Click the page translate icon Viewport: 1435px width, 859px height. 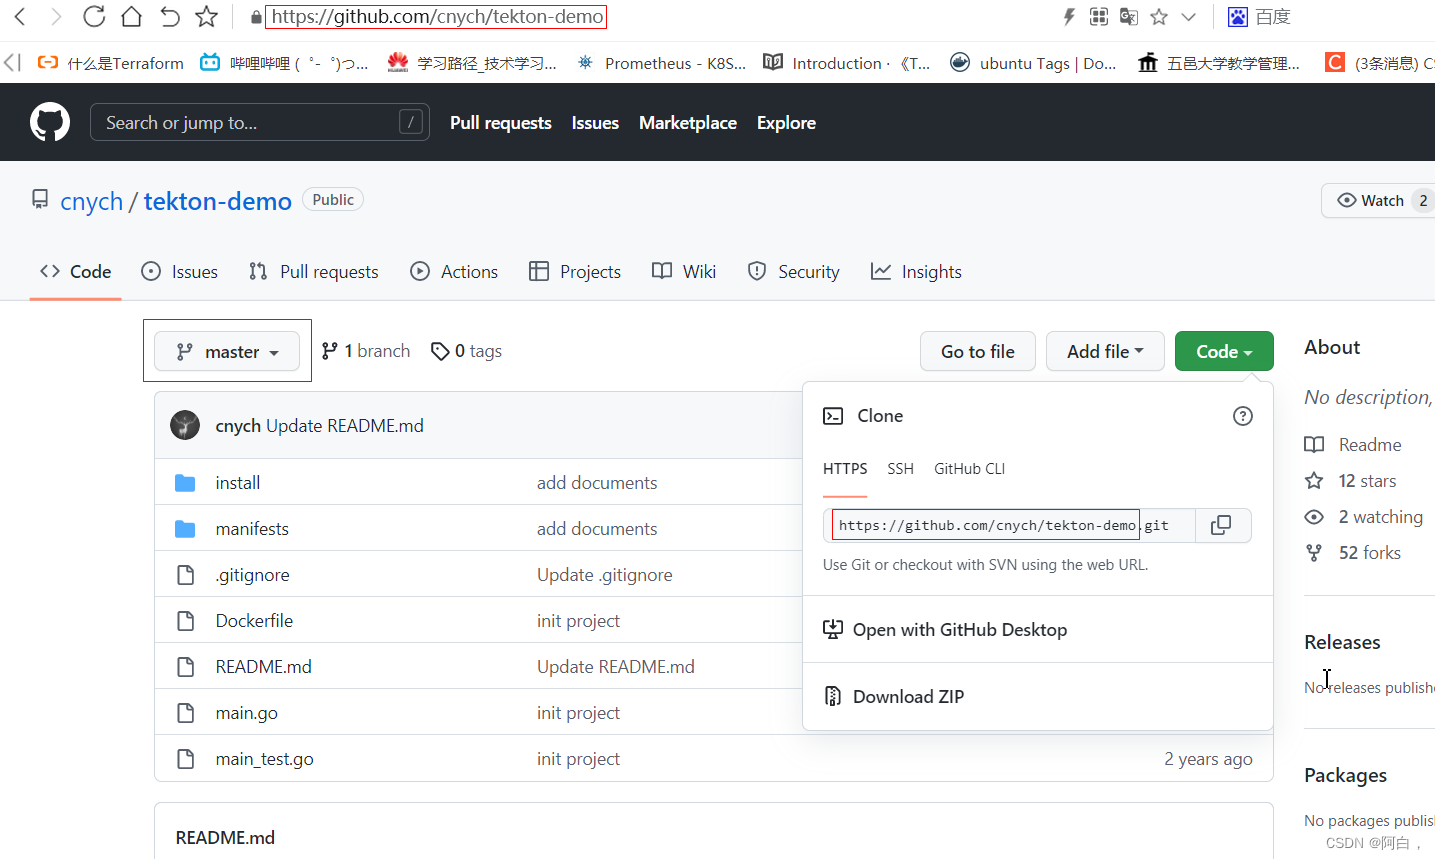click(1129, 16)
